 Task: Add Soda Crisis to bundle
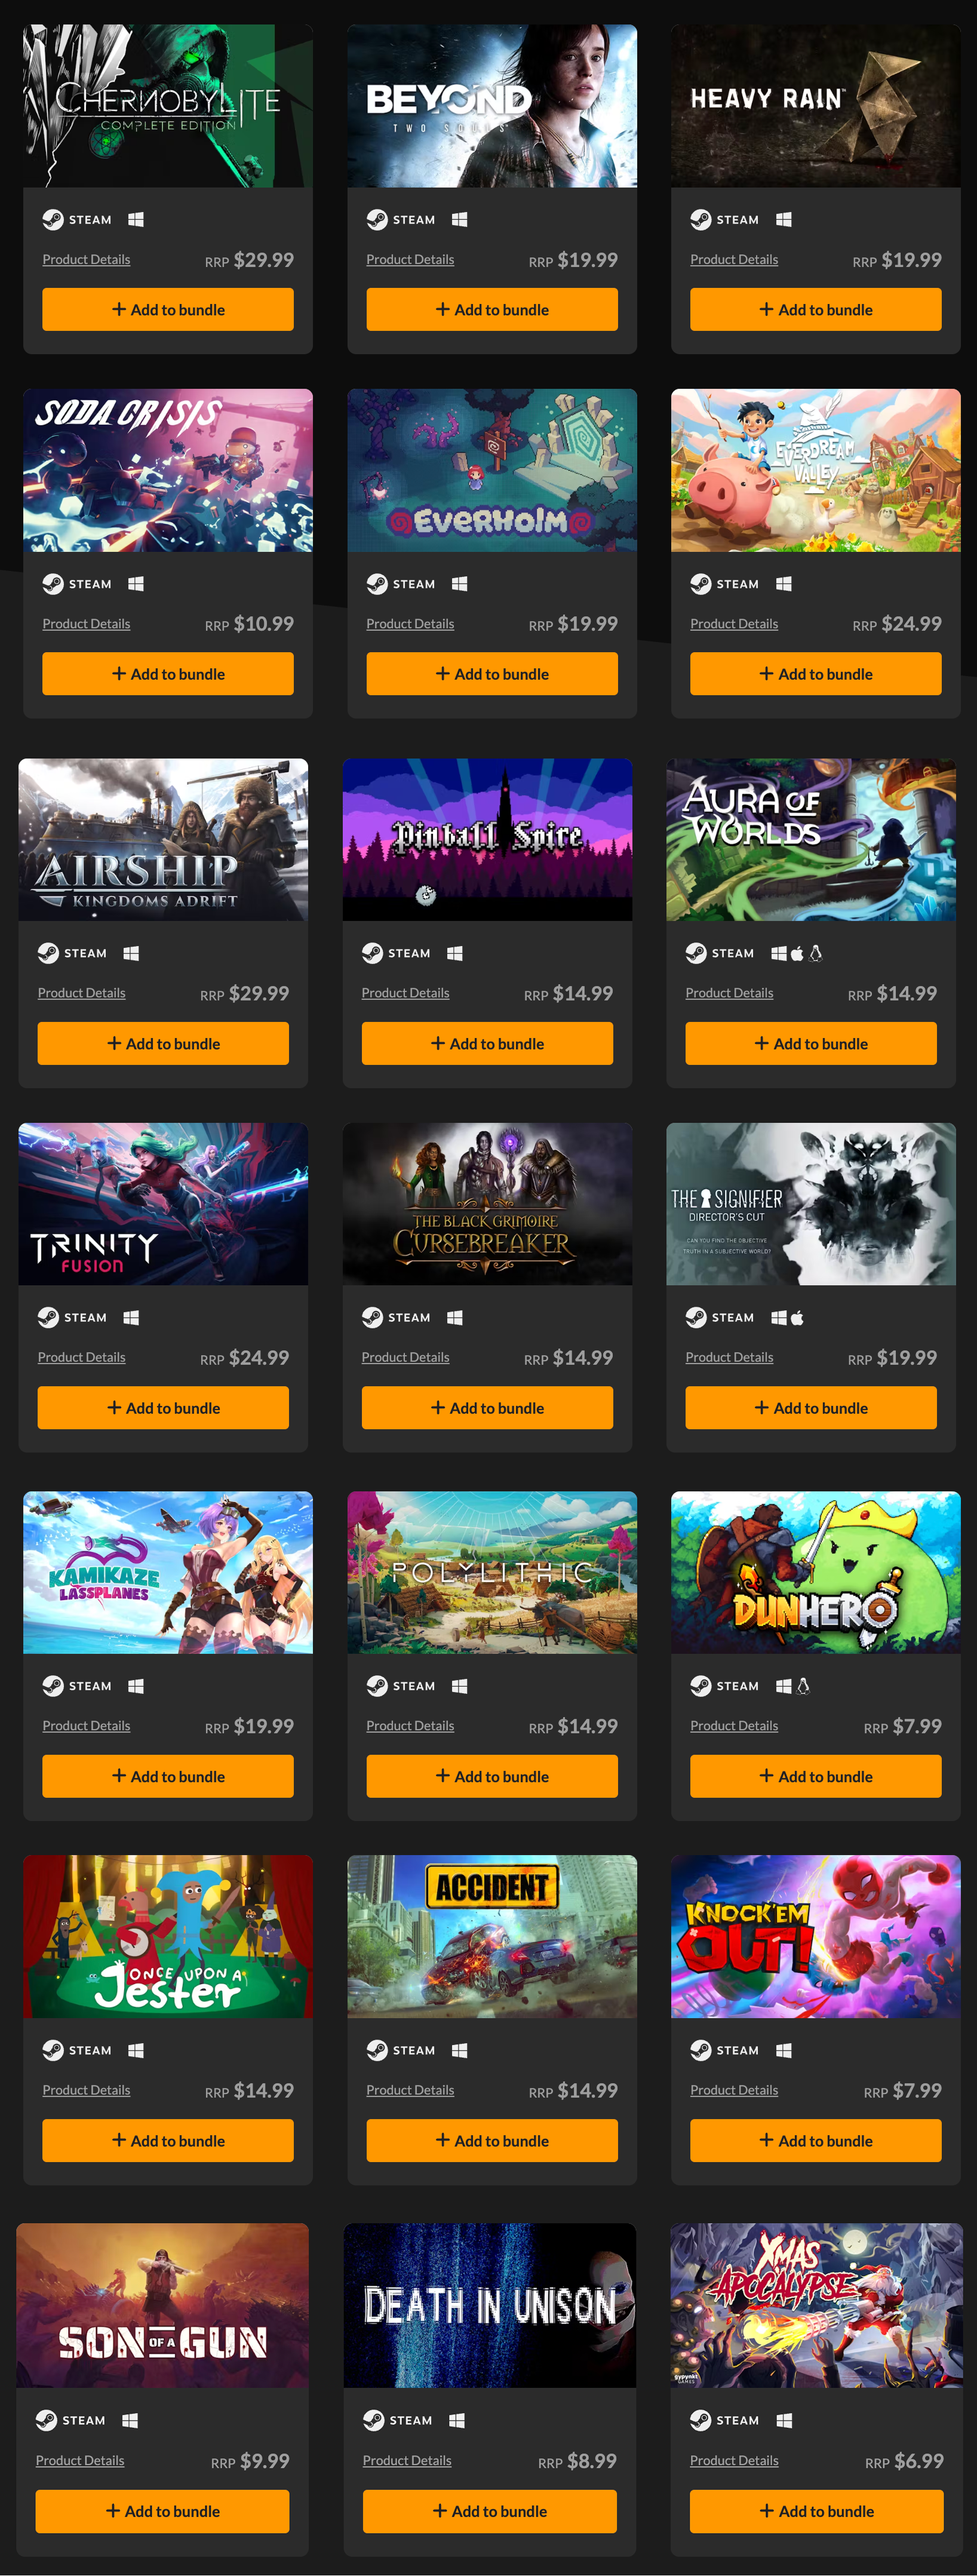[168, 674]
